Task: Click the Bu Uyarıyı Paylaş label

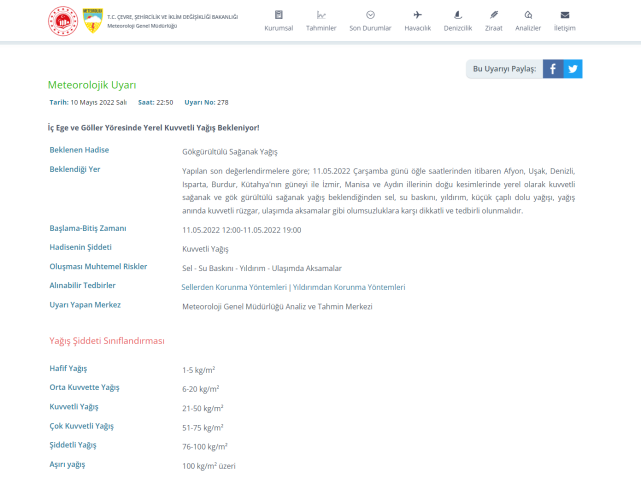Action: click(x=503, y=69)
